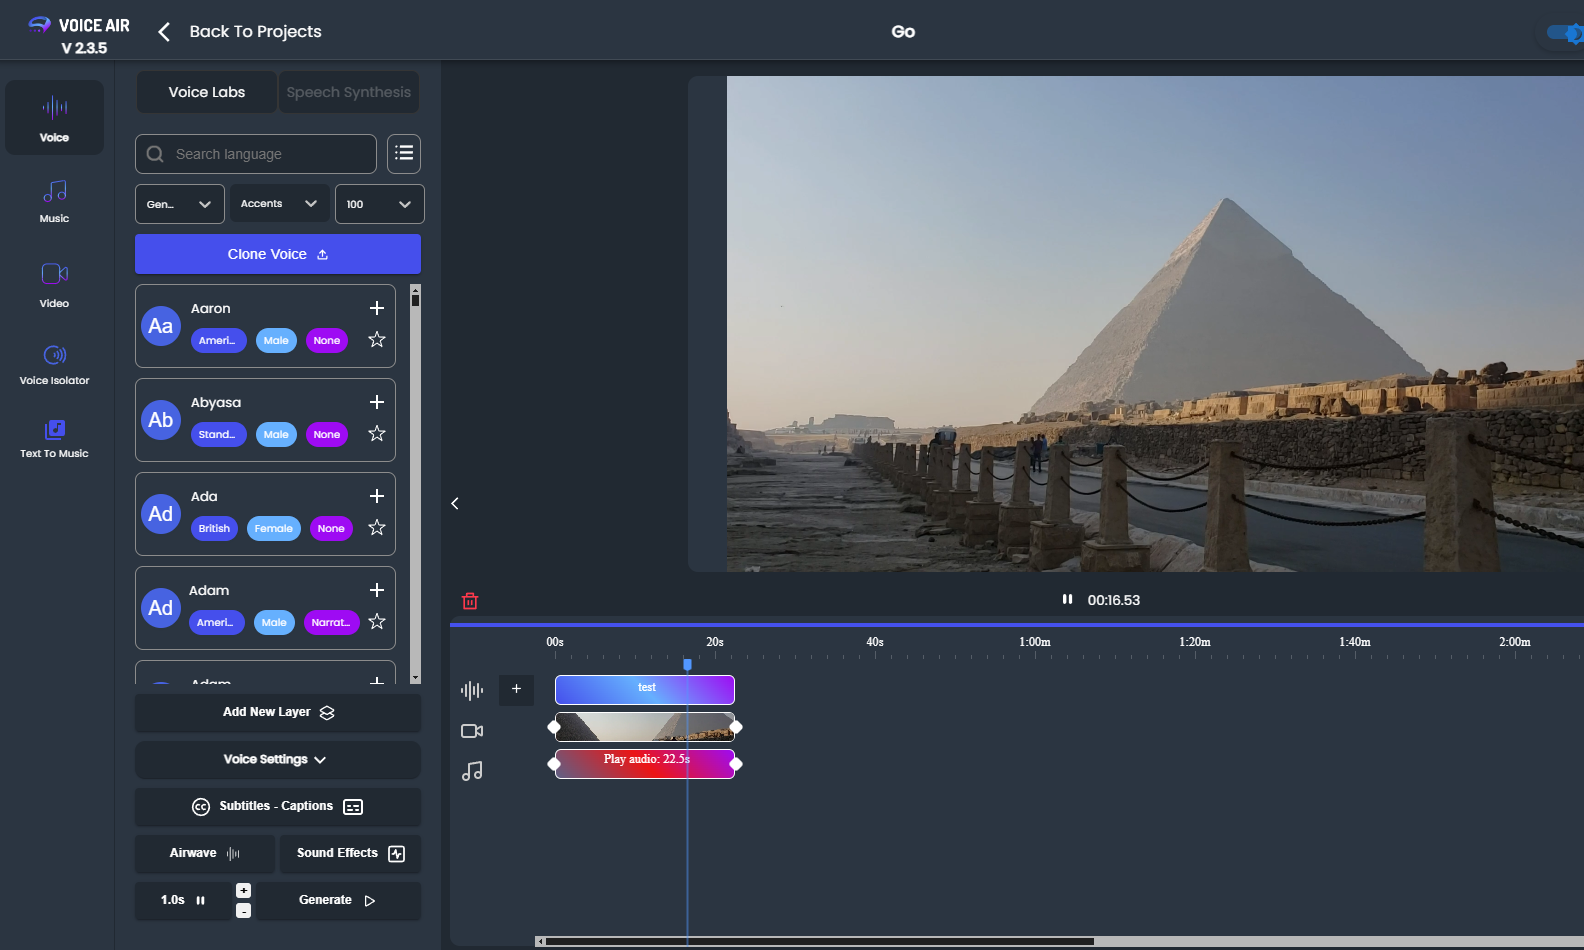Open the Voice section in sidebar
Viewport: 1584px width, 950px height.
pos(54,118)
